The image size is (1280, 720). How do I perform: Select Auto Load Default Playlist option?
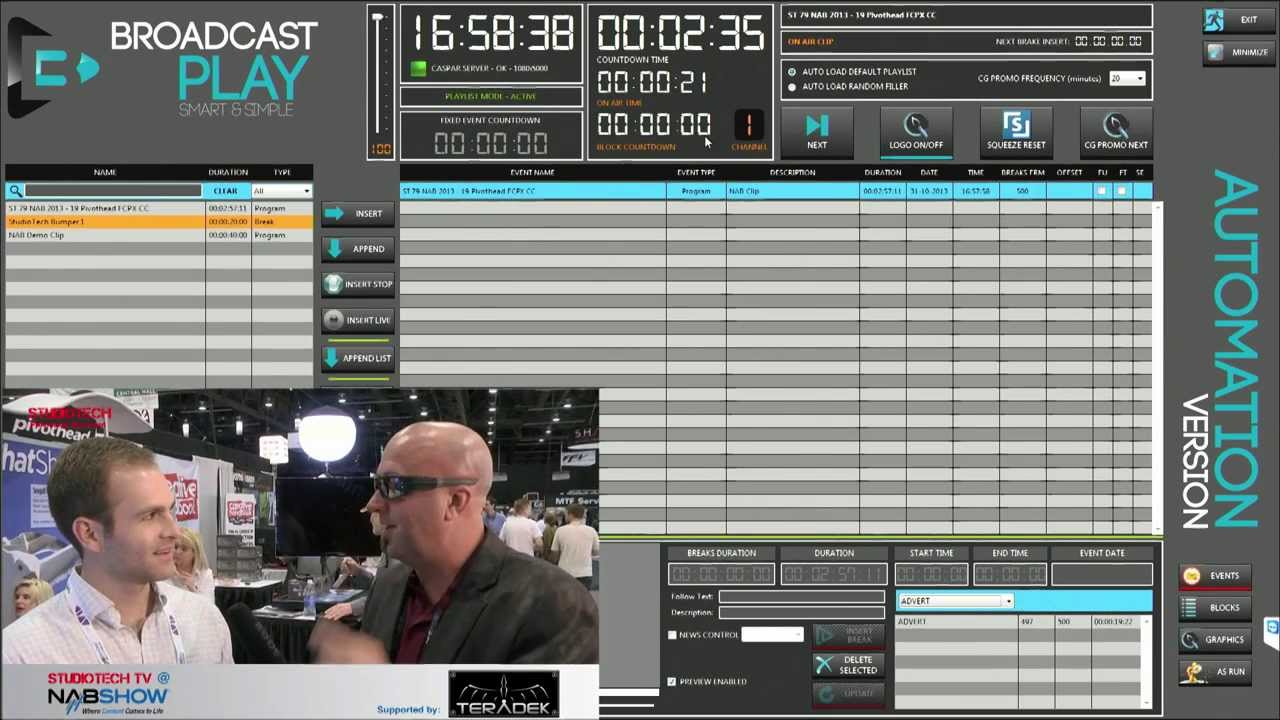[792, 72]
